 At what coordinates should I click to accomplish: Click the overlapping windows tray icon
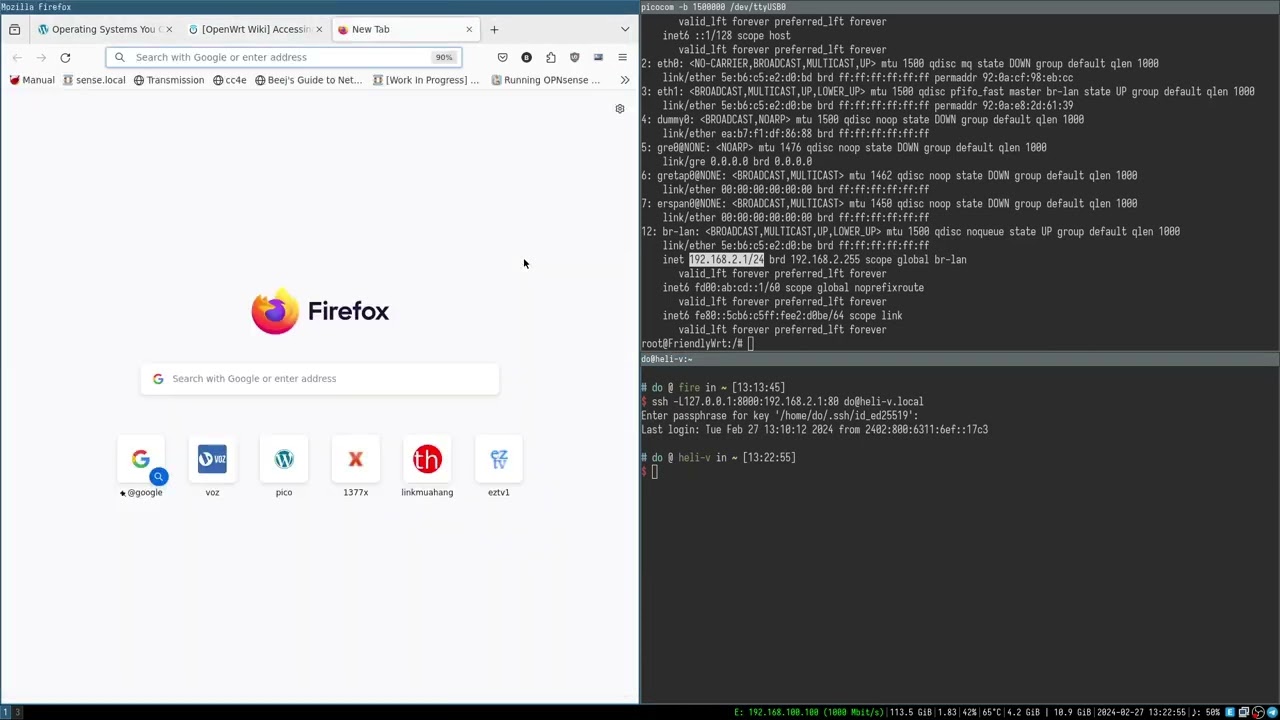(x=1245, y=713)
